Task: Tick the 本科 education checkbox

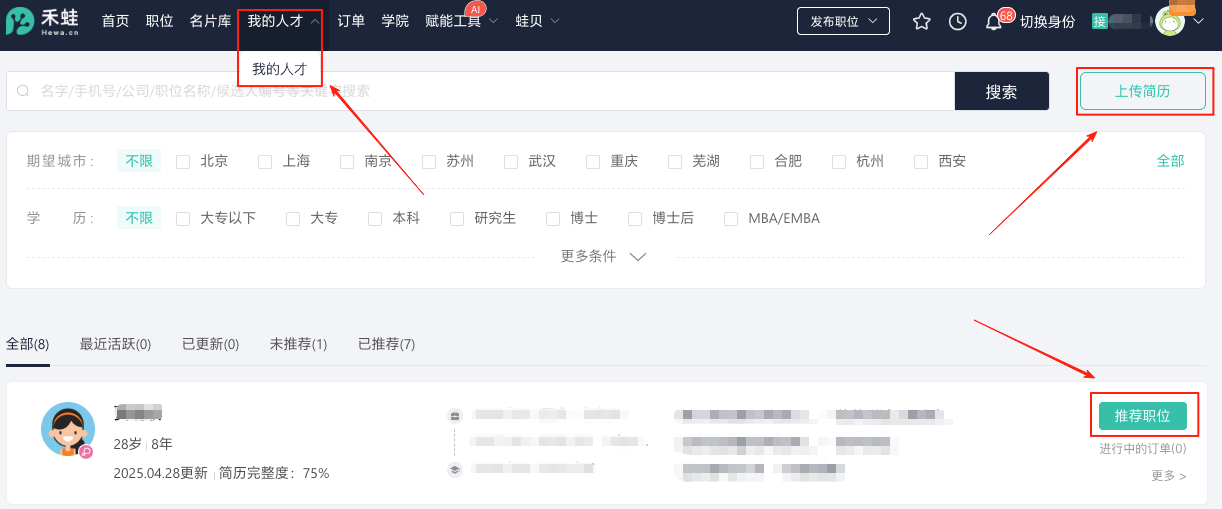Action: pos(375,218)
